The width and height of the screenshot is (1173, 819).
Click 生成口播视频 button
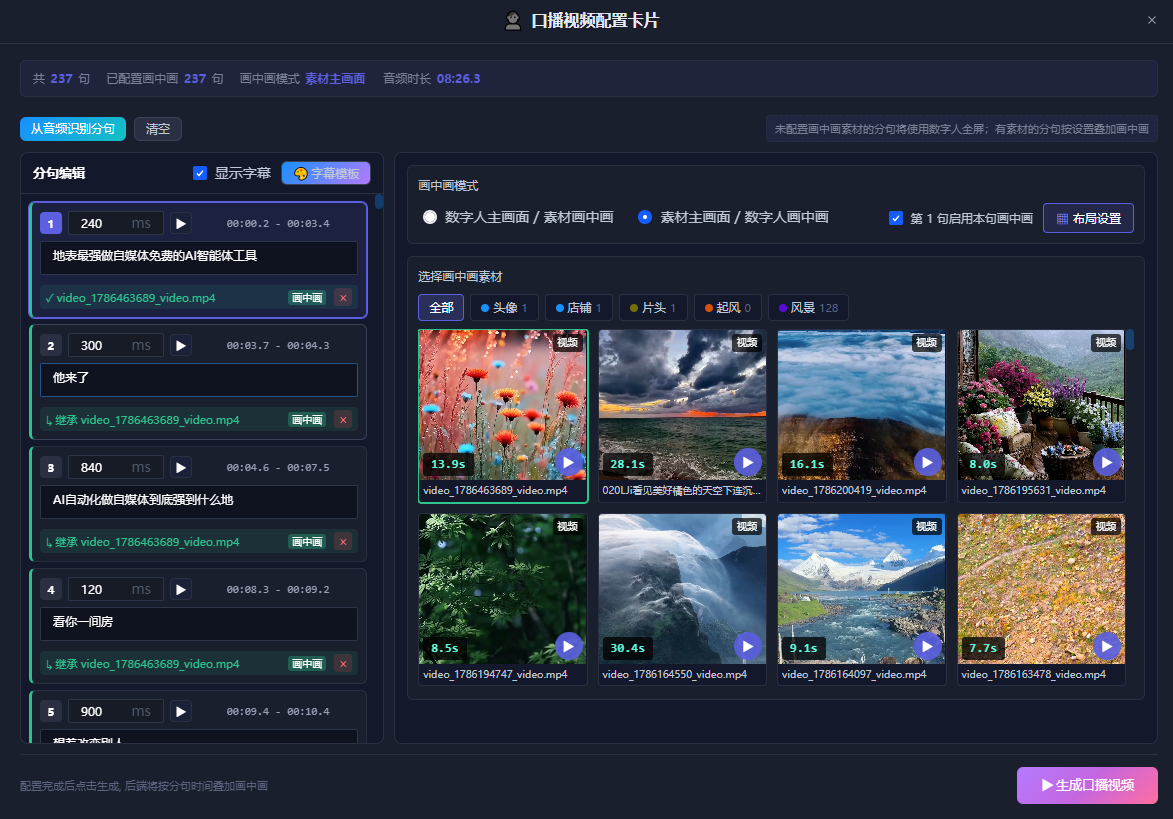click(1087, 785)
